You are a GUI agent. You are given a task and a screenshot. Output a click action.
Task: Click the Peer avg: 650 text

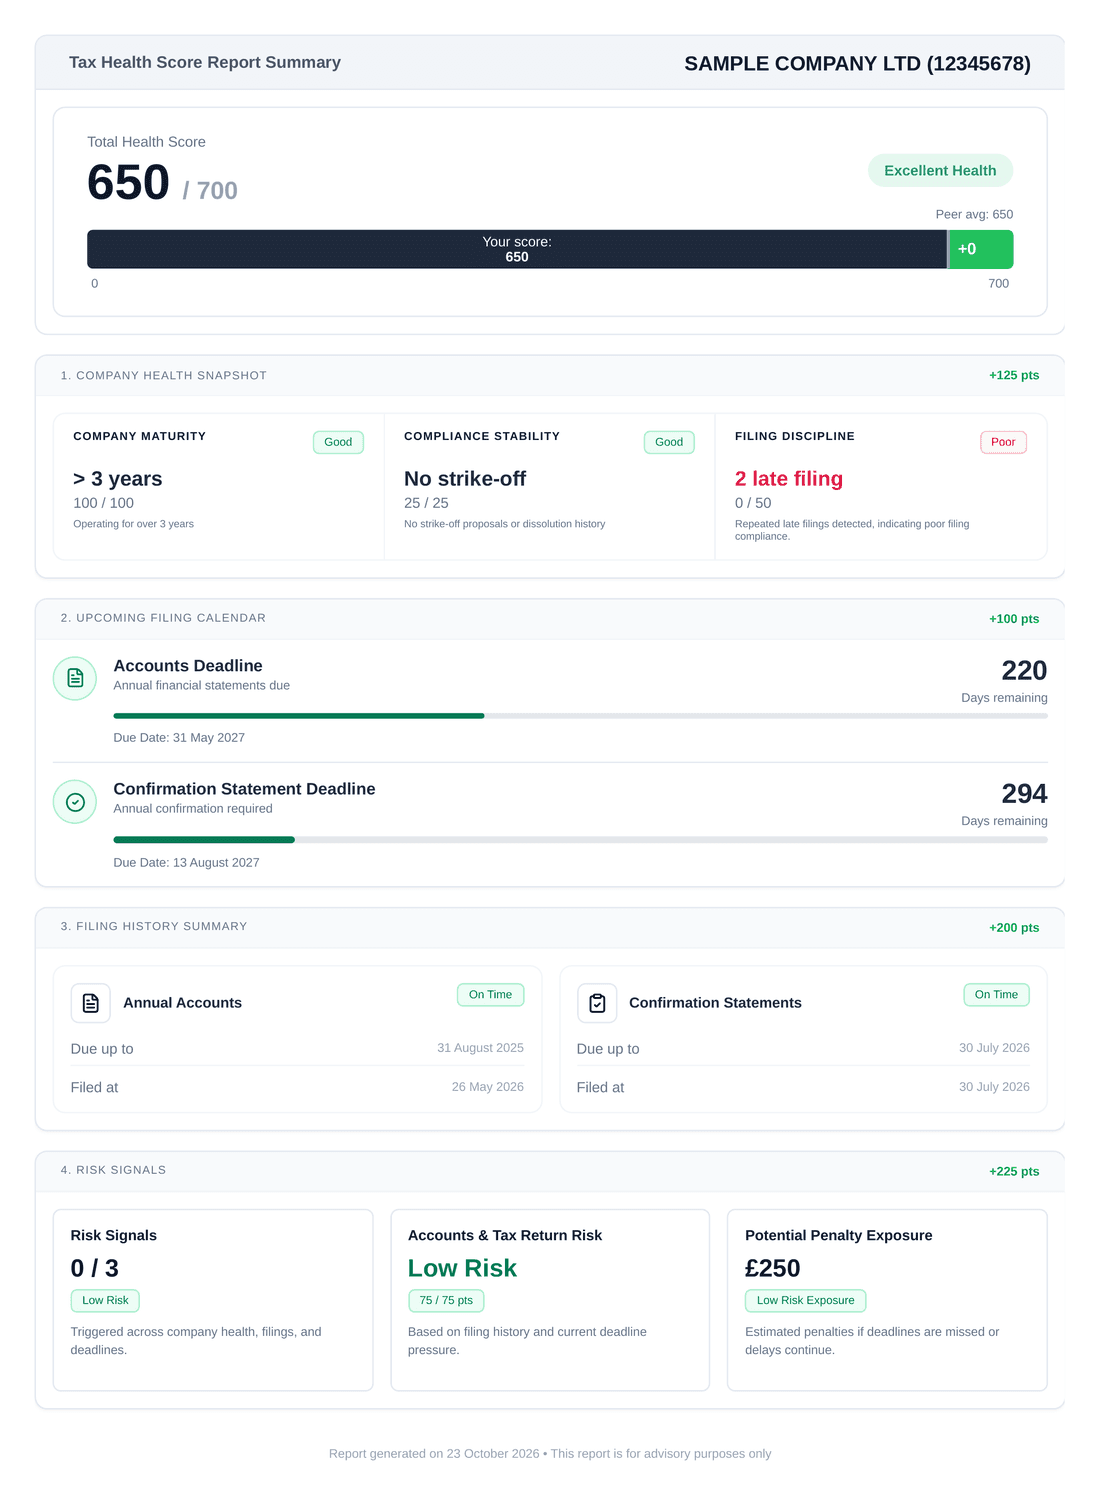tap(974, 214)
